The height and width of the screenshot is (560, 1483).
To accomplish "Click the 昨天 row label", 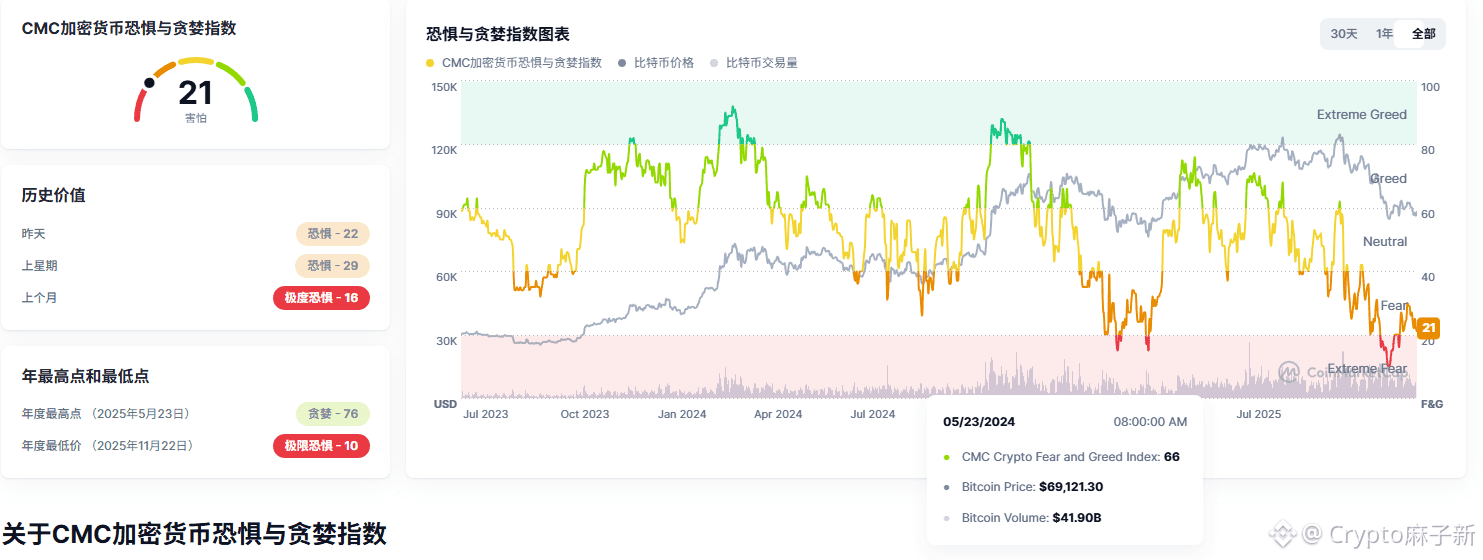I will pos(34,234).
